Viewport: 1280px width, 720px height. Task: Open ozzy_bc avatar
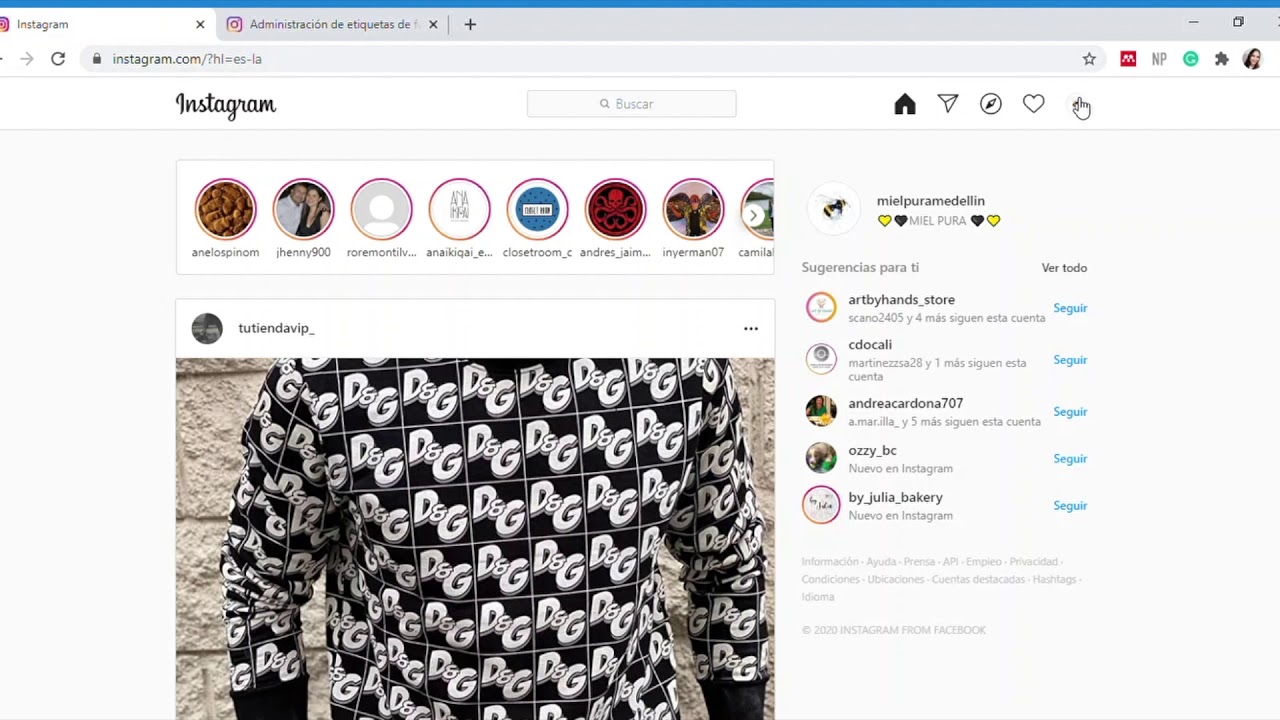pyautogui.click(x=821, y=458)
